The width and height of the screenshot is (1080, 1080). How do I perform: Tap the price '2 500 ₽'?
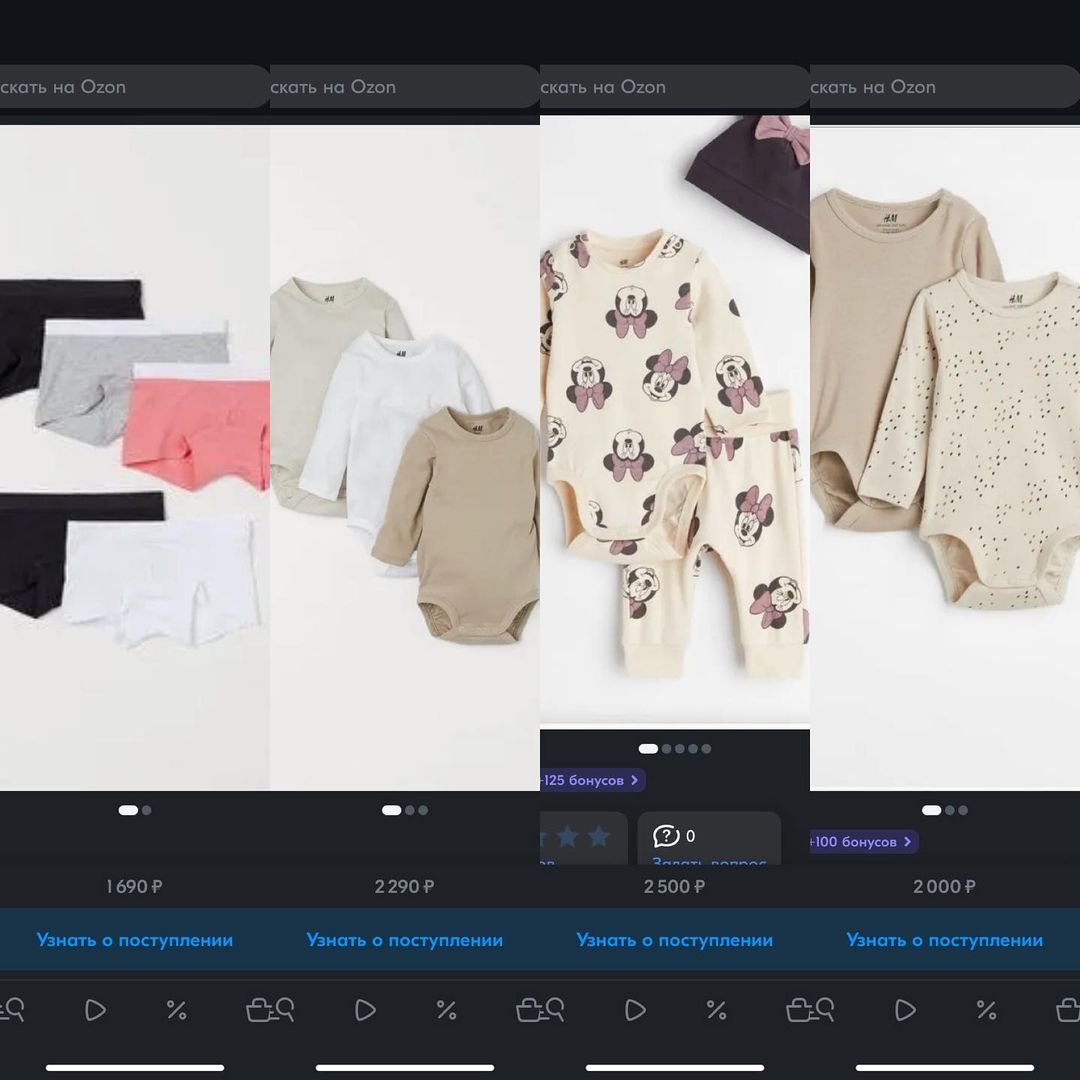674,886
